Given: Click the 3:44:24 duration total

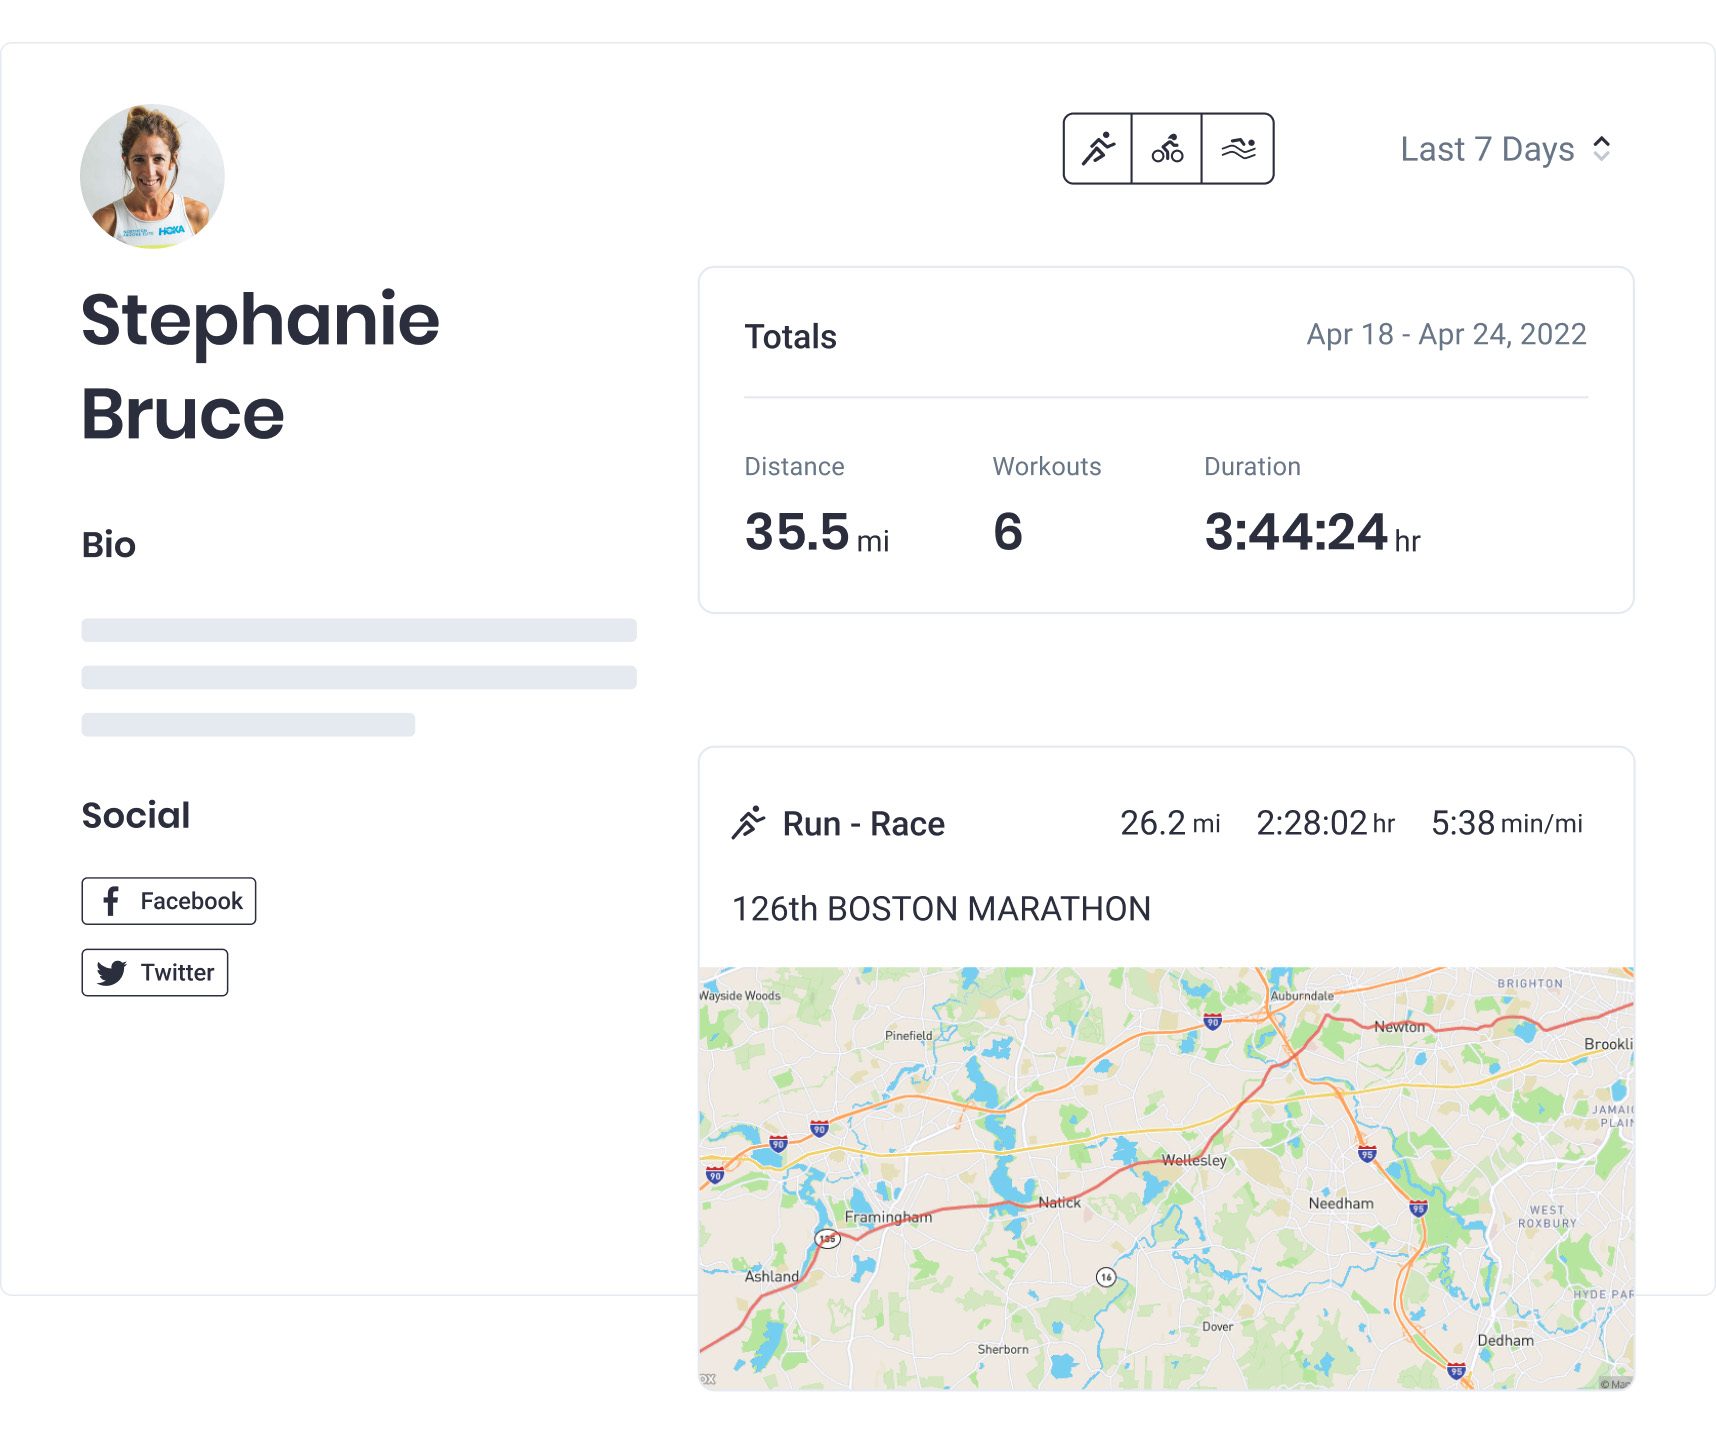Looking at the screenshot, I should 1311,532.
